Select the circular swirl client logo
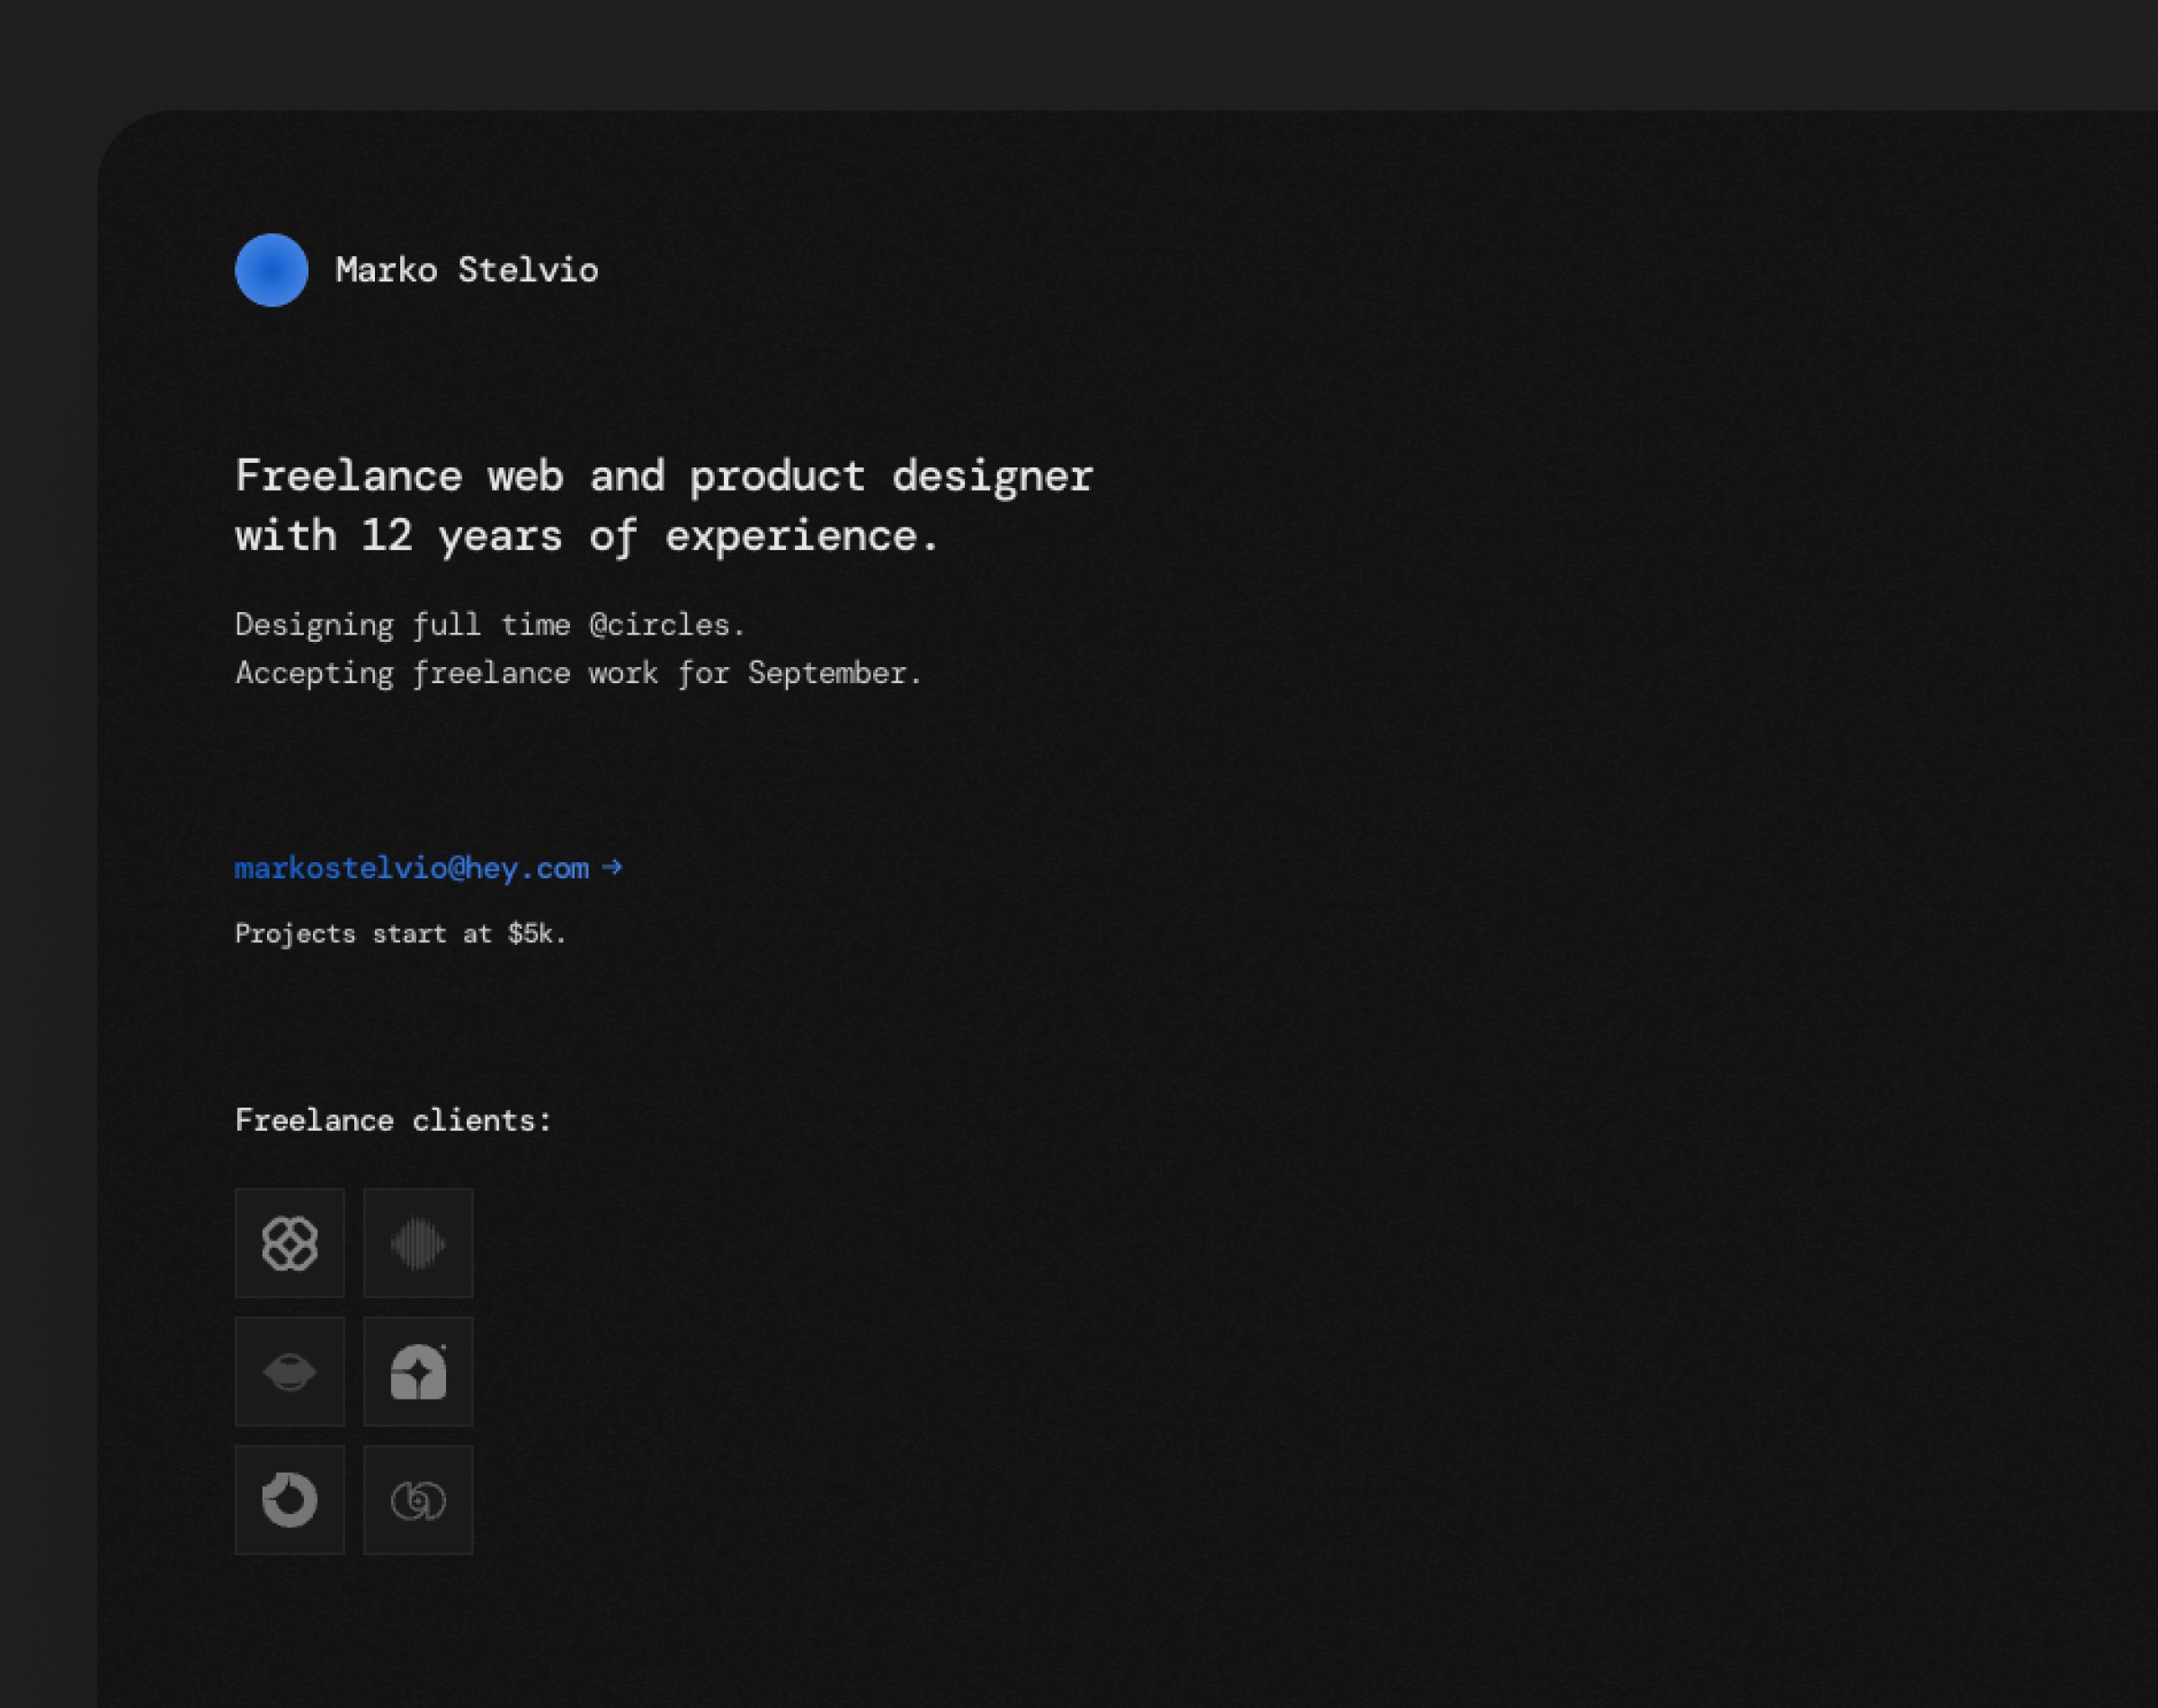 [290, 1499]
